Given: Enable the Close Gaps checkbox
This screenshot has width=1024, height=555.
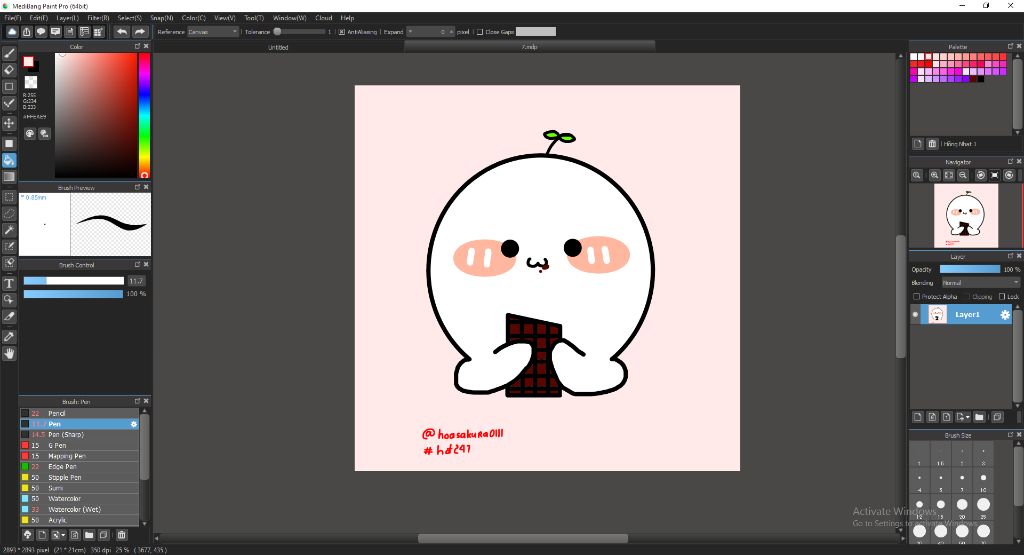Looking at the screenshot, I should click(480, 32).
